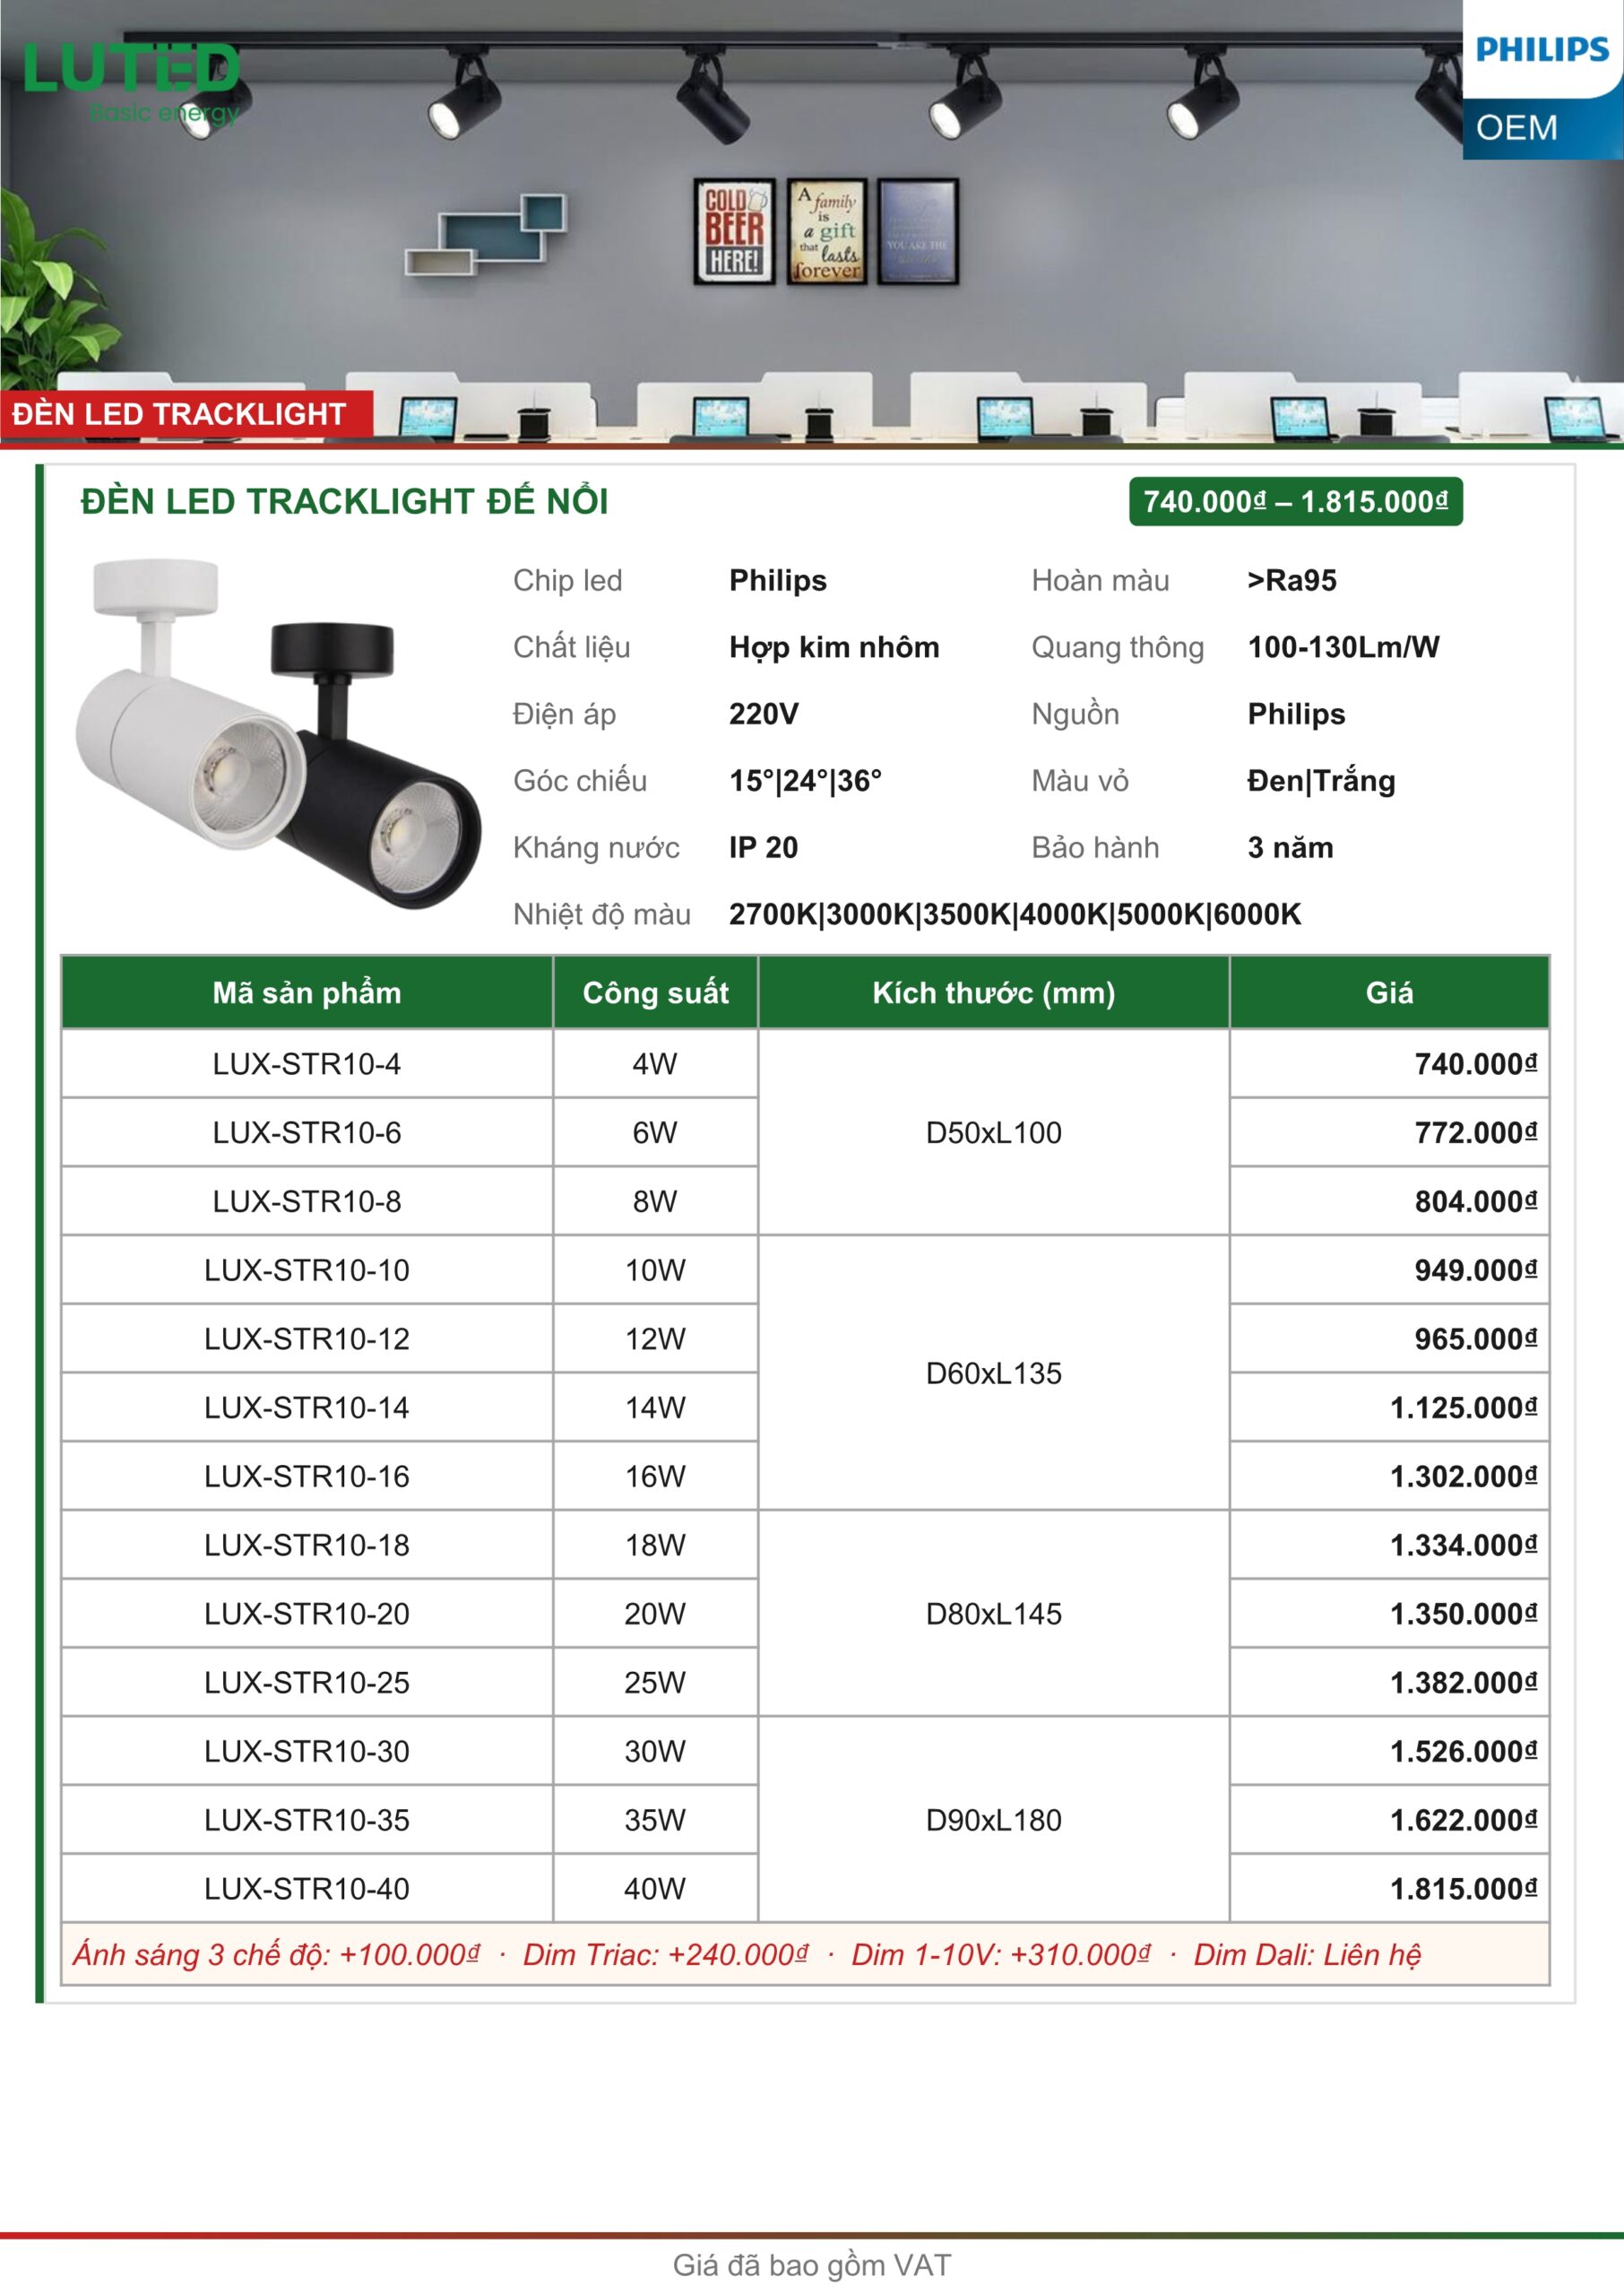Select the warranty value 3 năm

click(x=1290, y=847)
